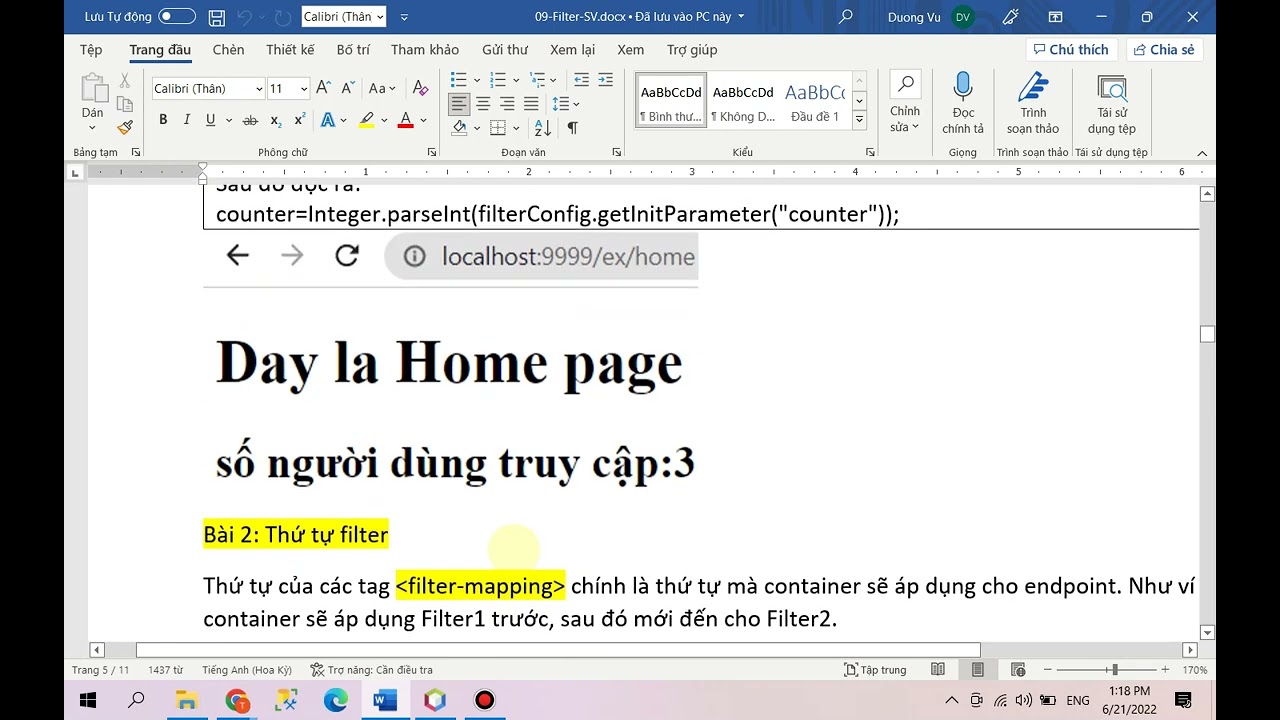Click the shading paint bucket icon

(460, 128)
